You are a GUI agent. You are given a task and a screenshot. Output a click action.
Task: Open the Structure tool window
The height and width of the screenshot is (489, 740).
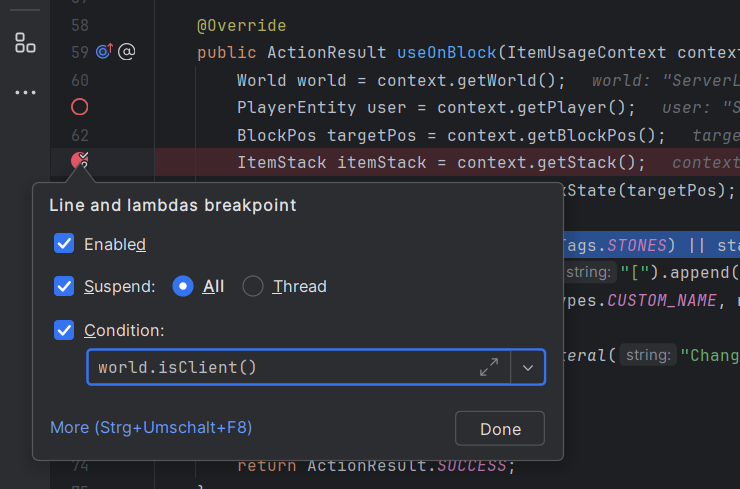[x=25, y=43]
